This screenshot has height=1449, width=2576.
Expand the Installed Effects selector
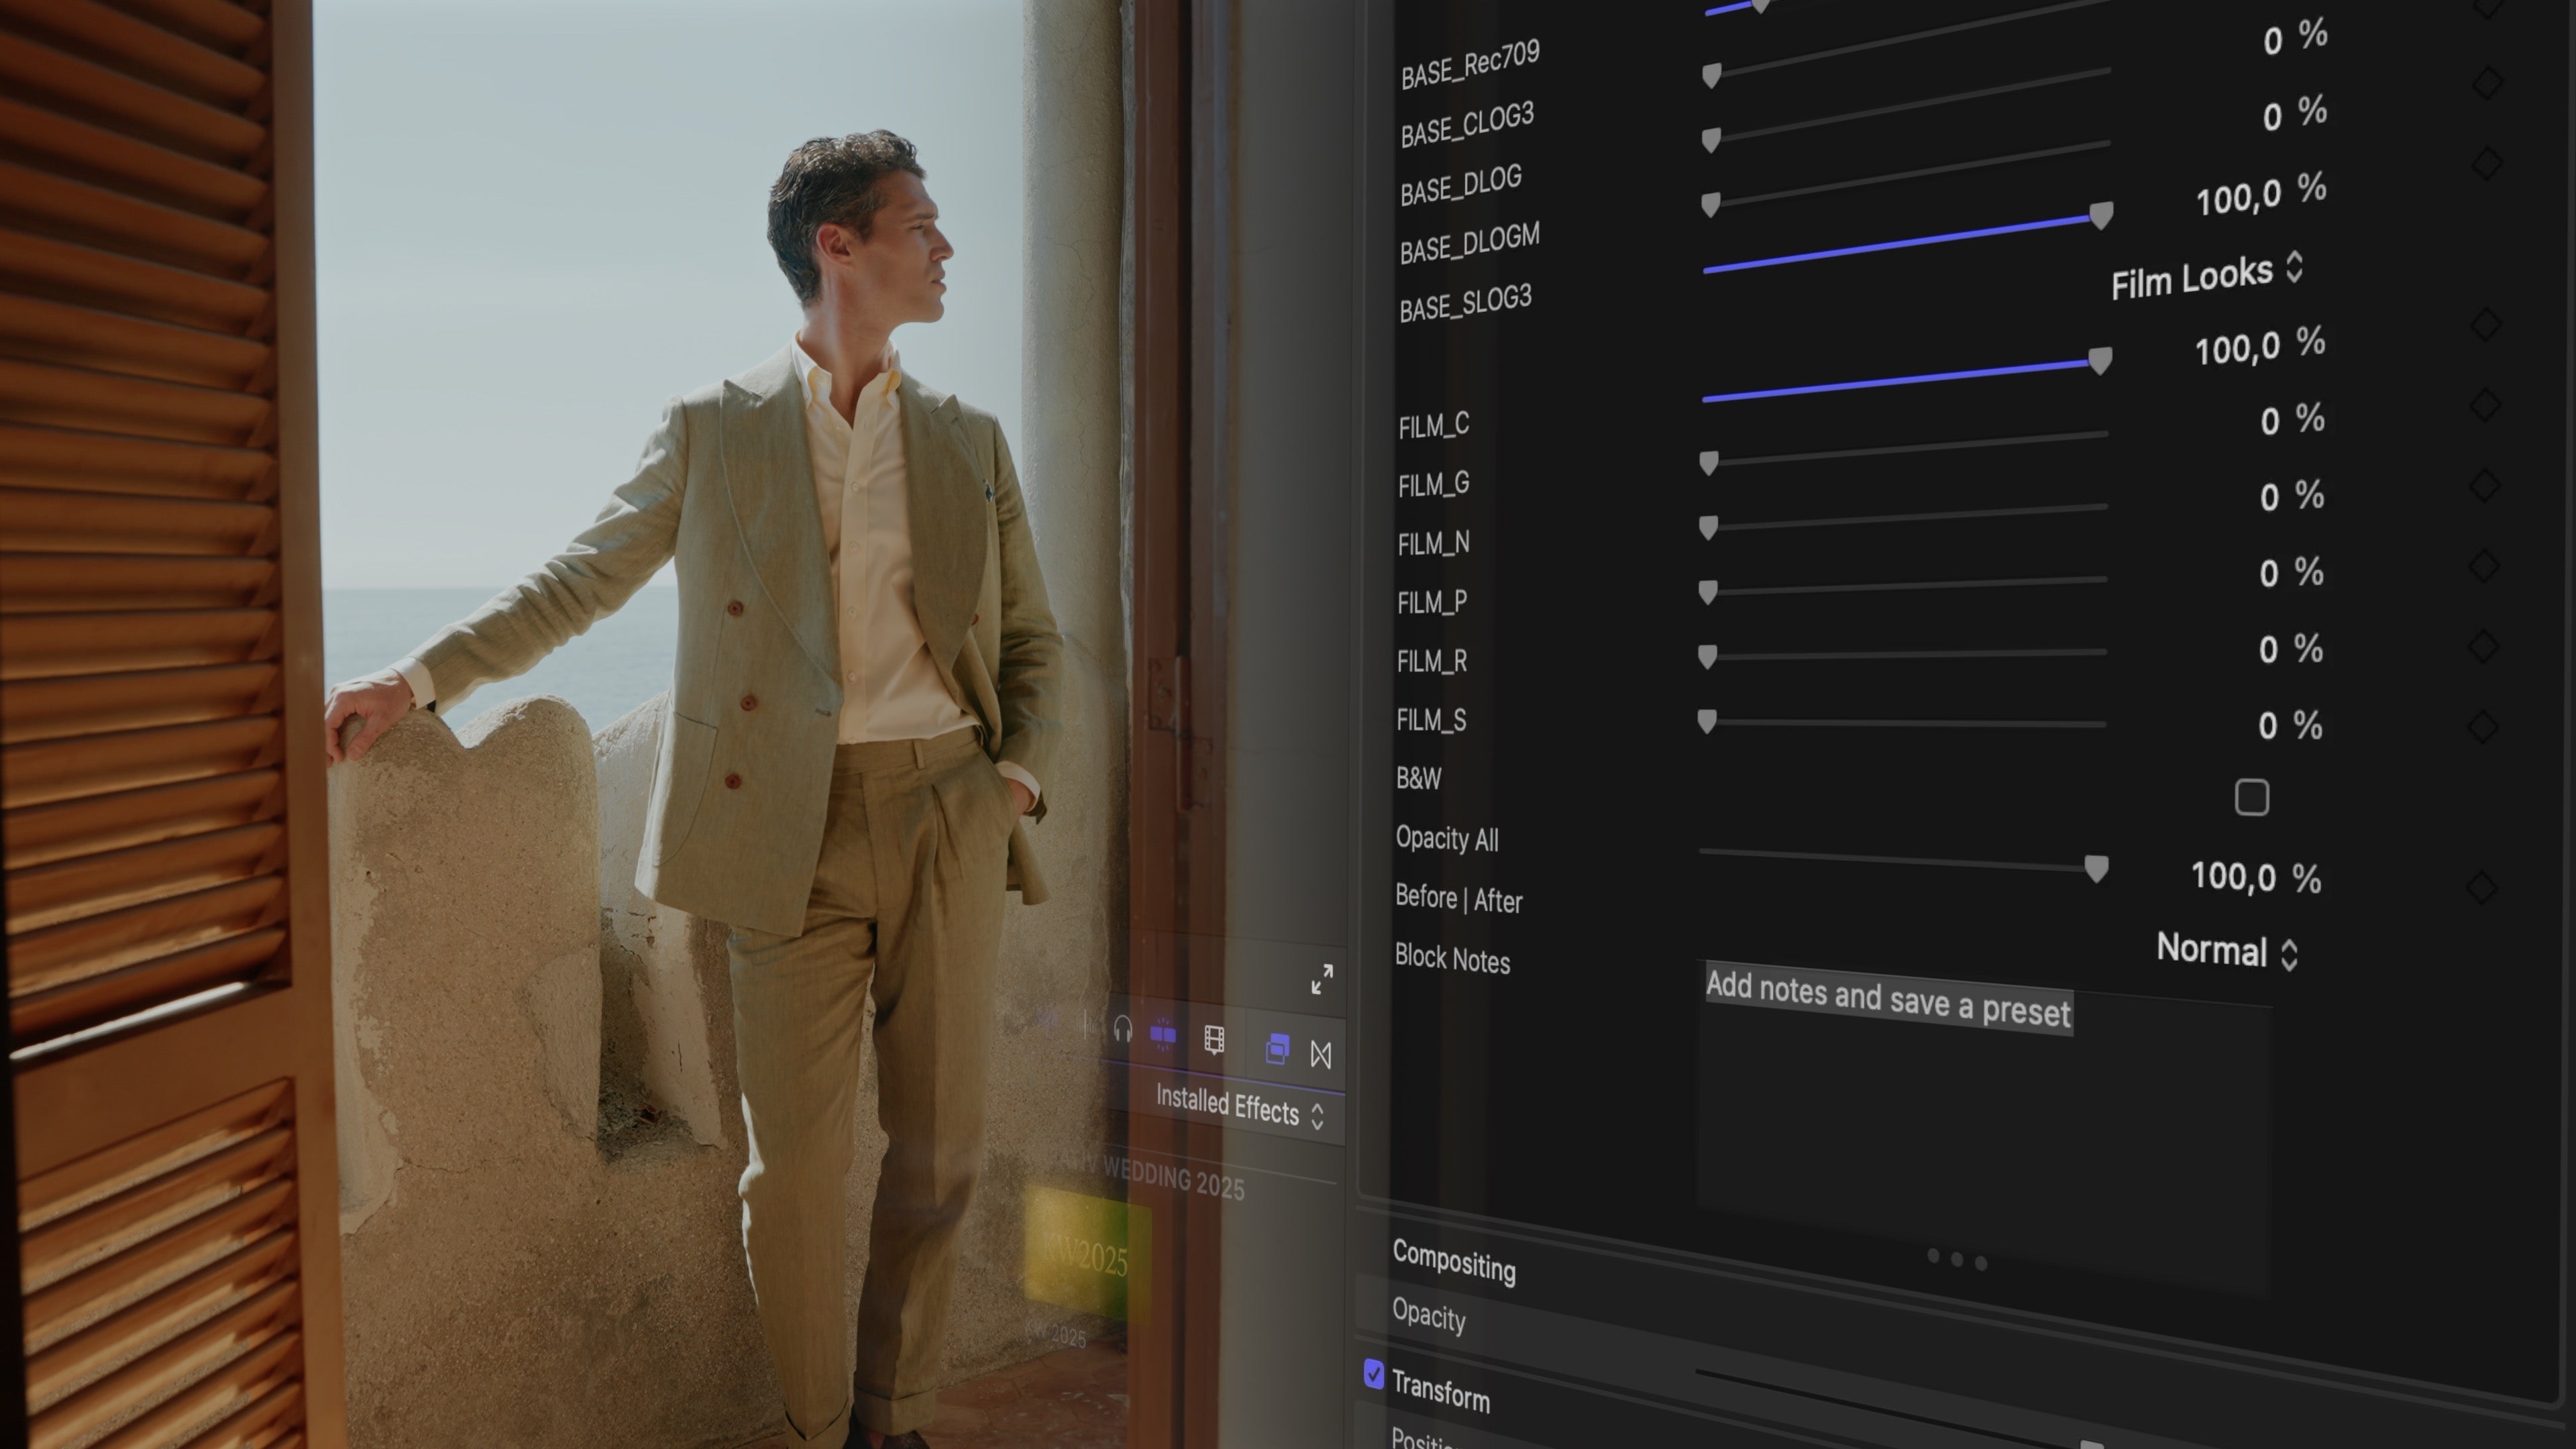[1240, 1110]
